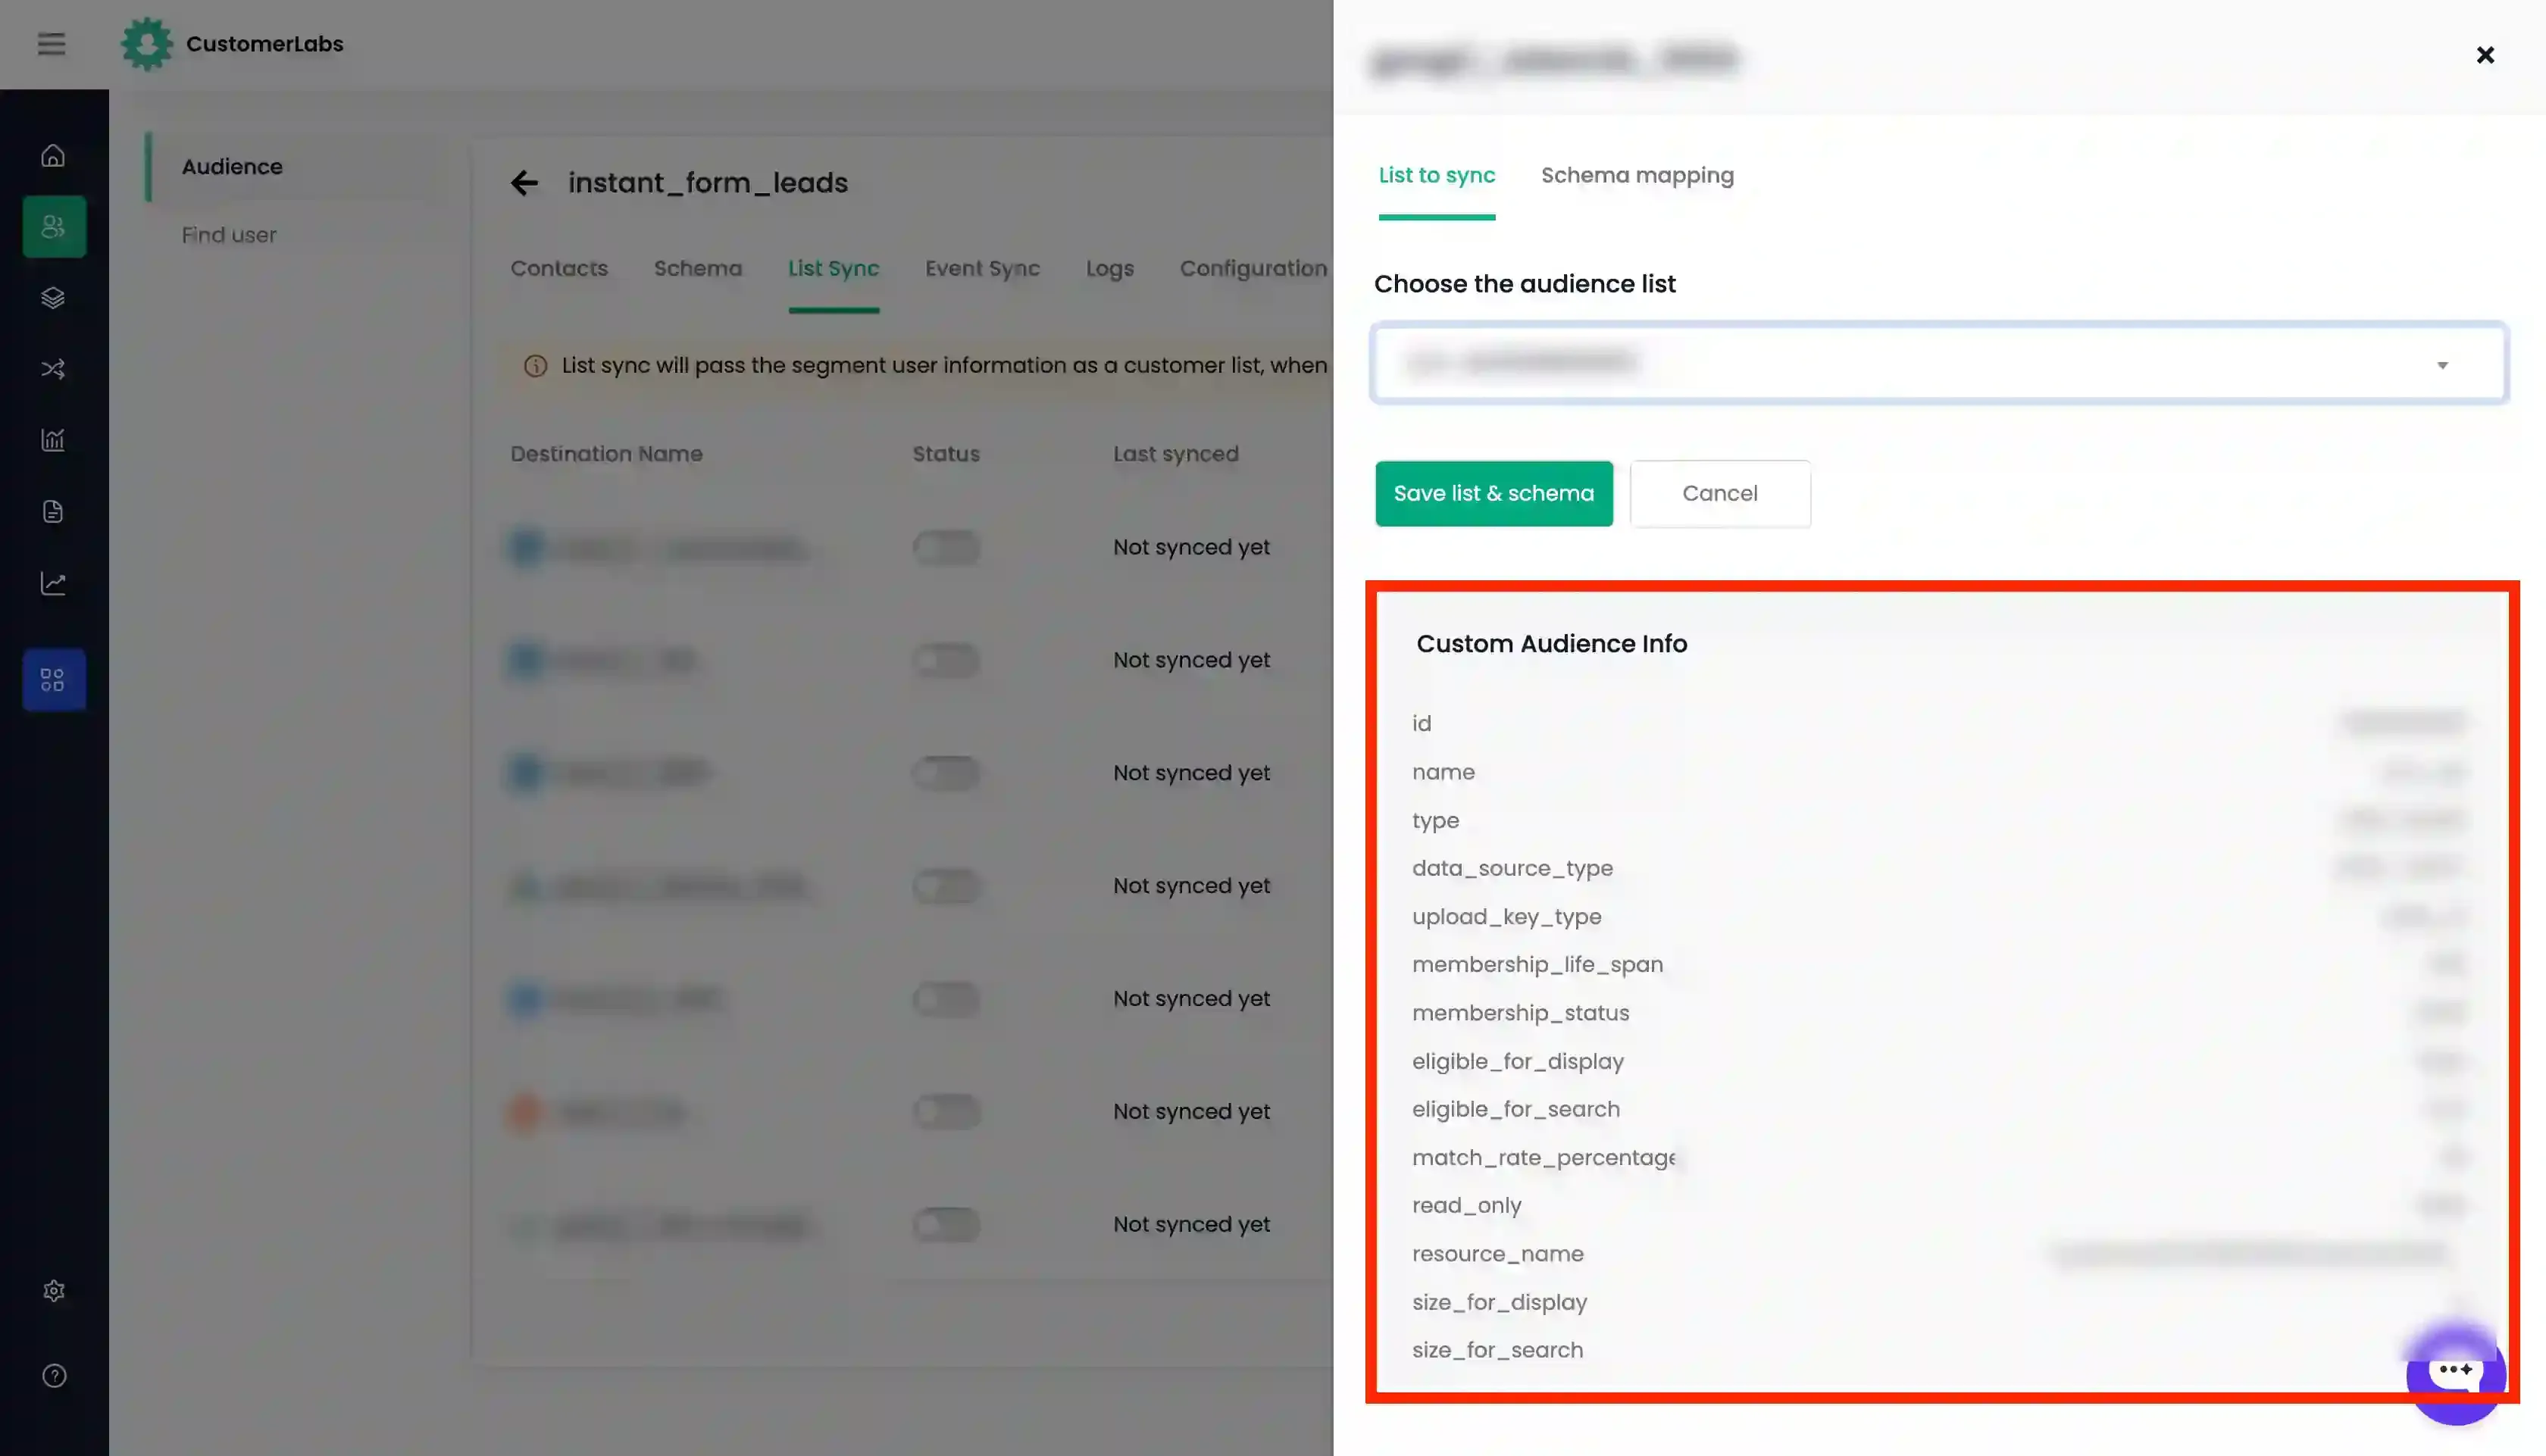Click the size_for_display label

(1499, 1302)
